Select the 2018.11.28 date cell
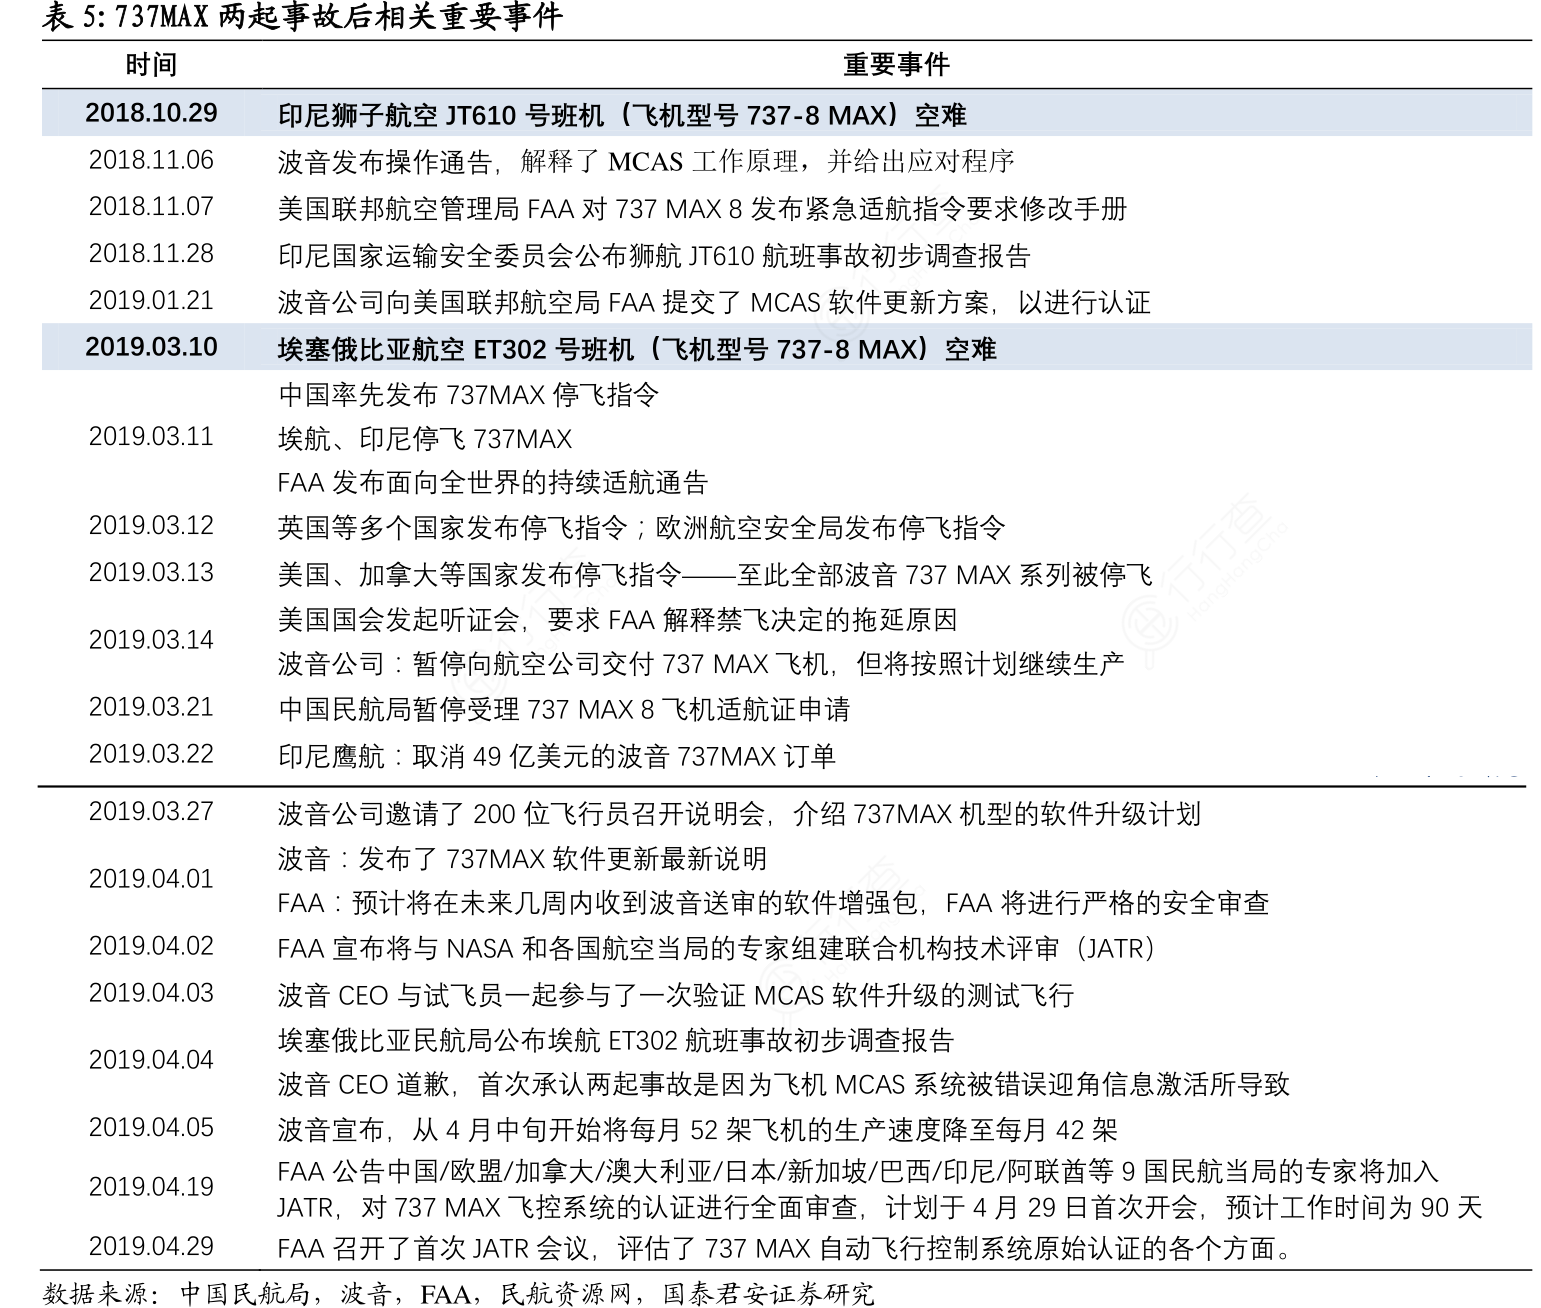This screenshot has height=1308, width=1541. click(x=151, y=254)
